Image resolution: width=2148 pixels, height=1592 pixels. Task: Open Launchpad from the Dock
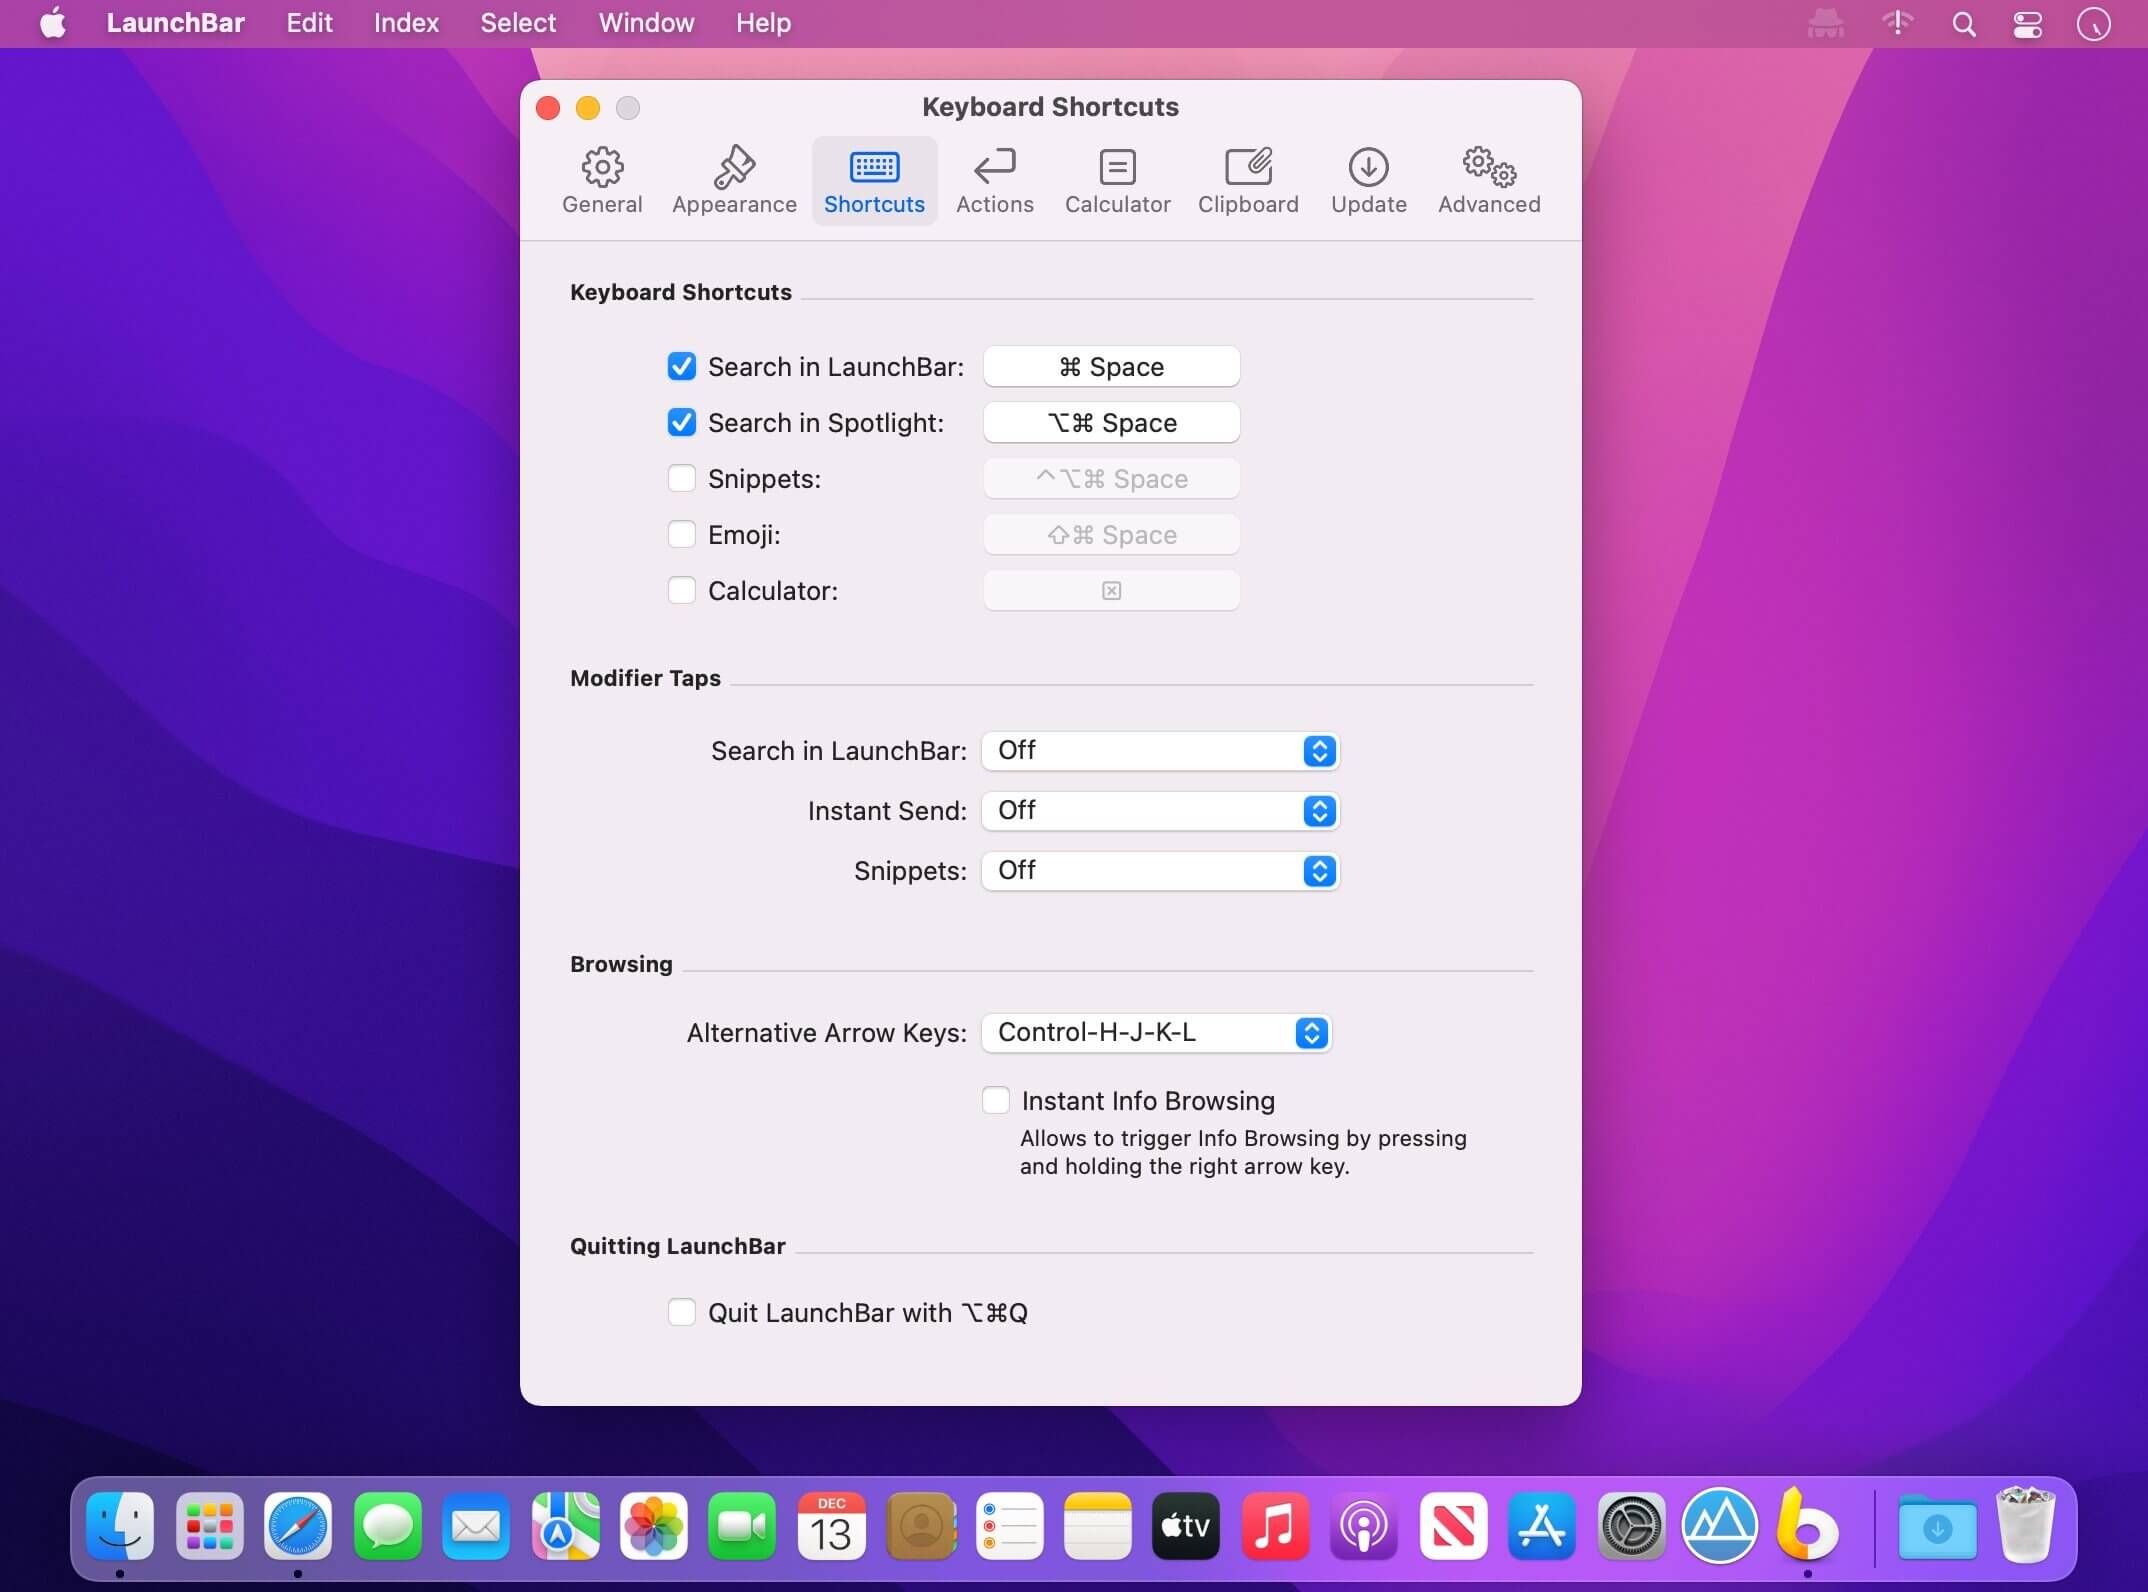pos(209,1526)
